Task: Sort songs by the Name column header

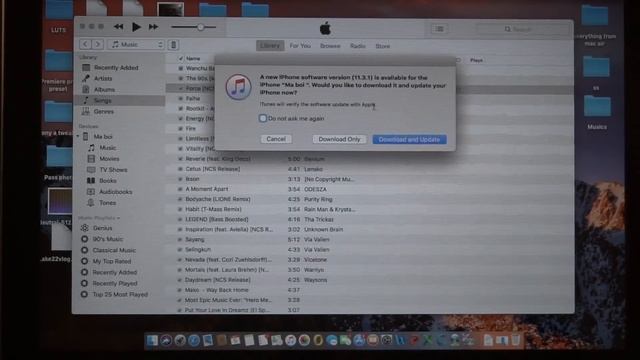Action: 193,59
